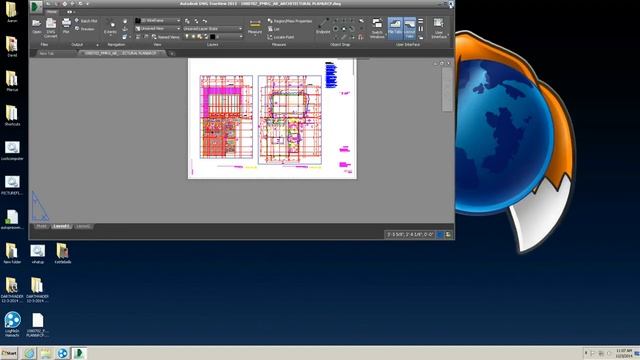The height and width of the screenshot is (360, 640).
Task: Click the Orbit navigation icon
Action: [125, 29]
